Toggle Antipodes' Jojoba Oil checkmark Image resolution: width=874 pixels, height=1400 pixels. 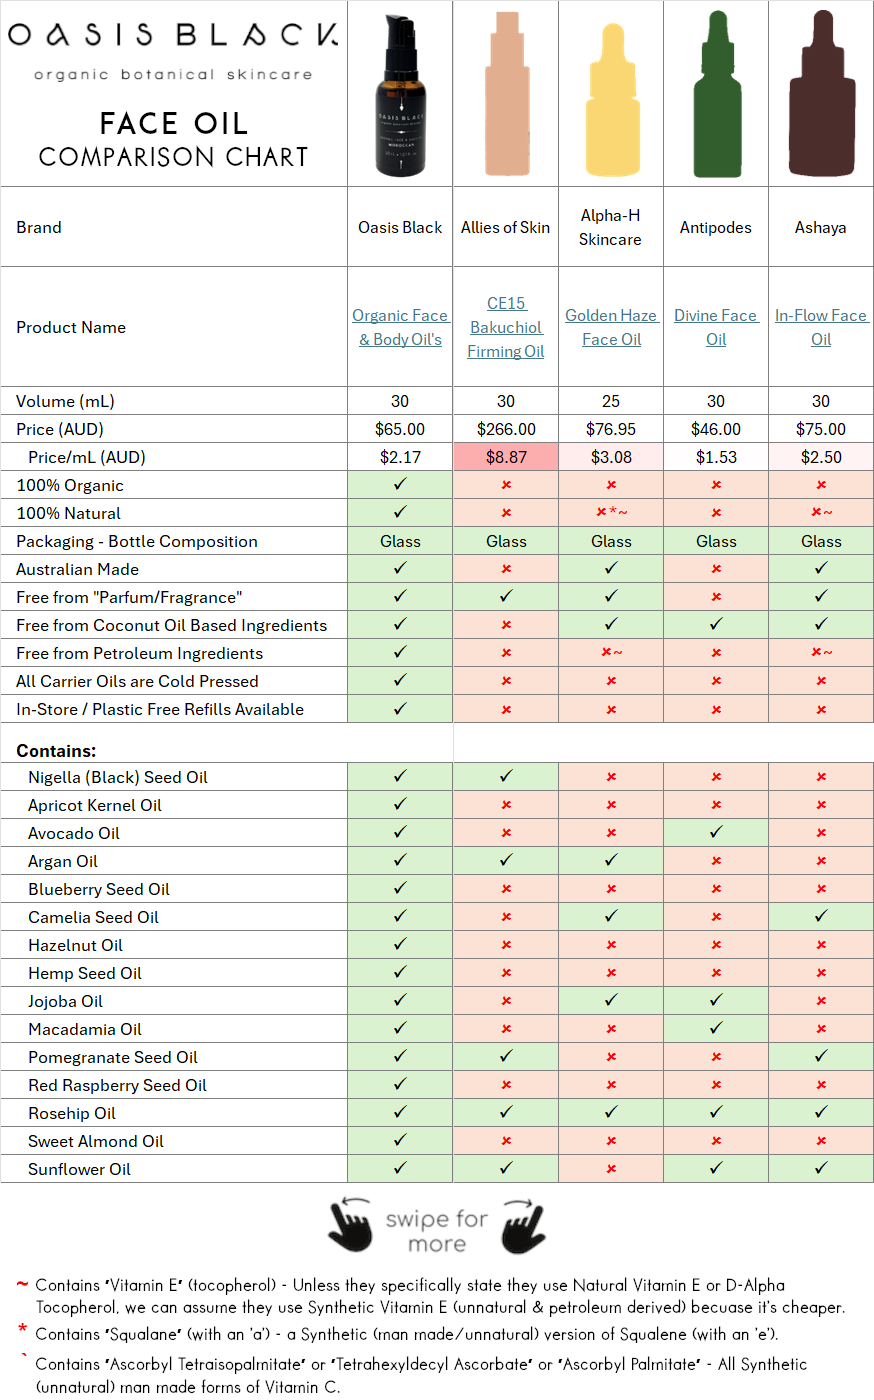click(715, 1001)
